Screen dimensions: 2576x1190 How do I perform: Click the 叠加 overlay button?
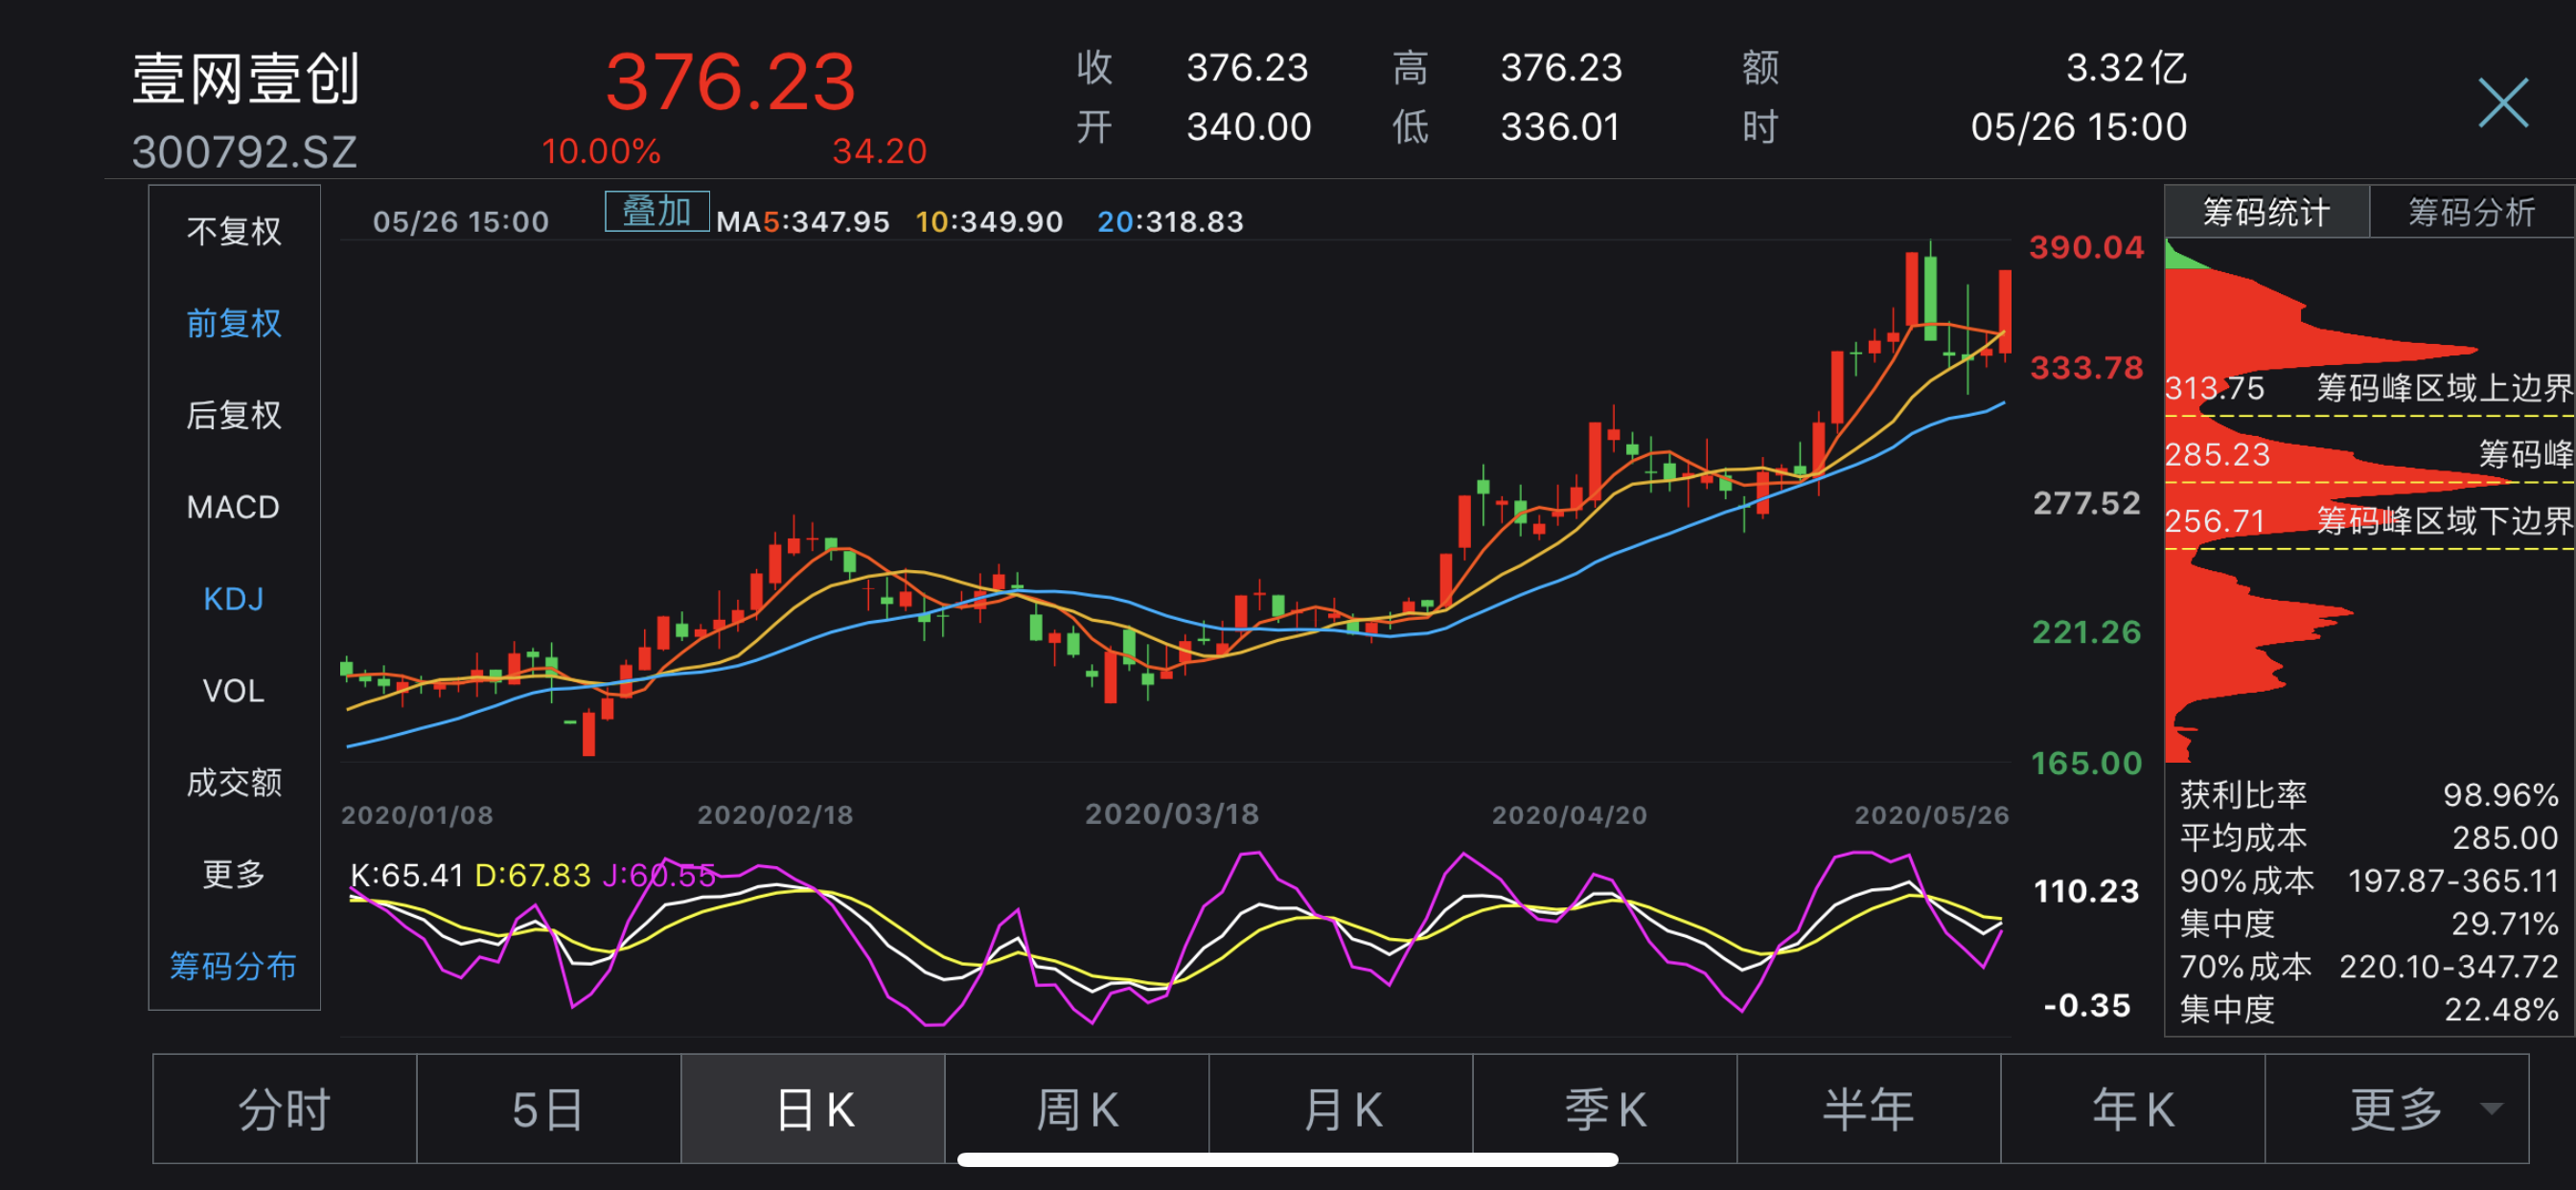[x=657, y=212]
